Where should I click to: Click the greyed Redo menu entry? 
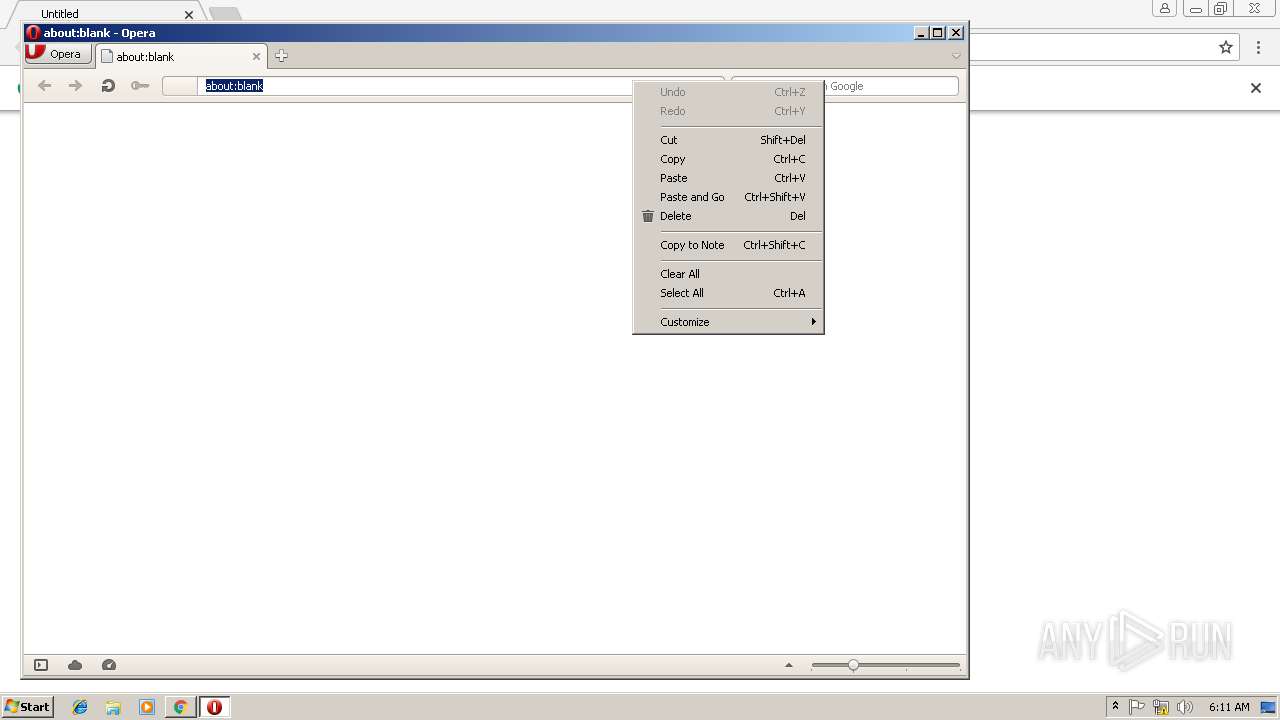[x=728, y=111]
